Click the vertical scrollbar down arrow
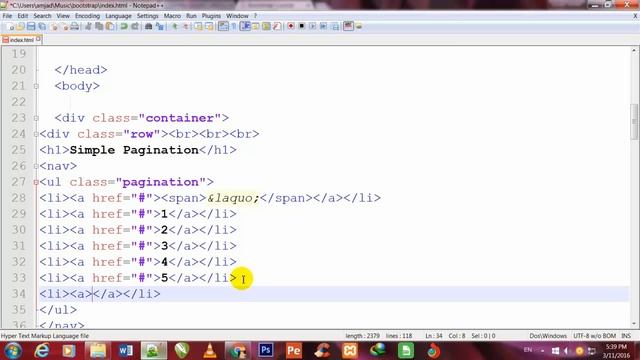 (634, 324)
